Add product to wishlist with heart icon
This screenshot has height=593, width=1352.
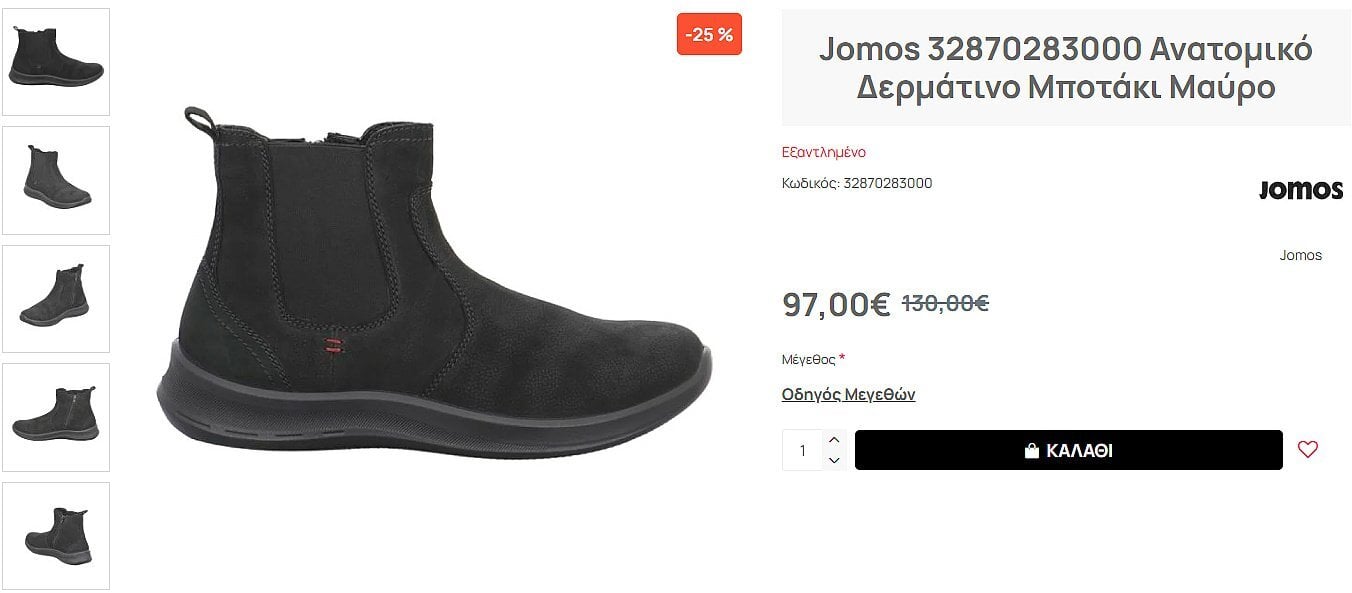click(1307, 450)
